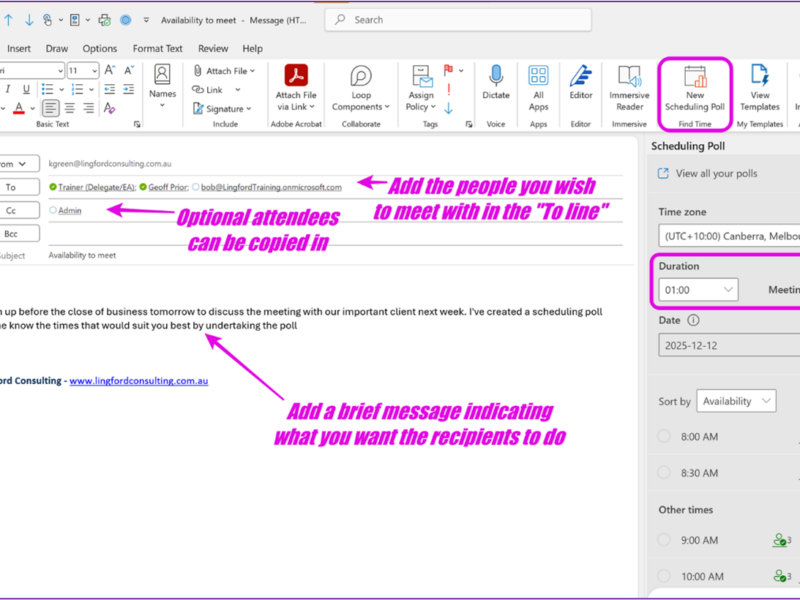Click View all your polls link
800x600 pixels.
pyautogui.click(x=716, y=173)
